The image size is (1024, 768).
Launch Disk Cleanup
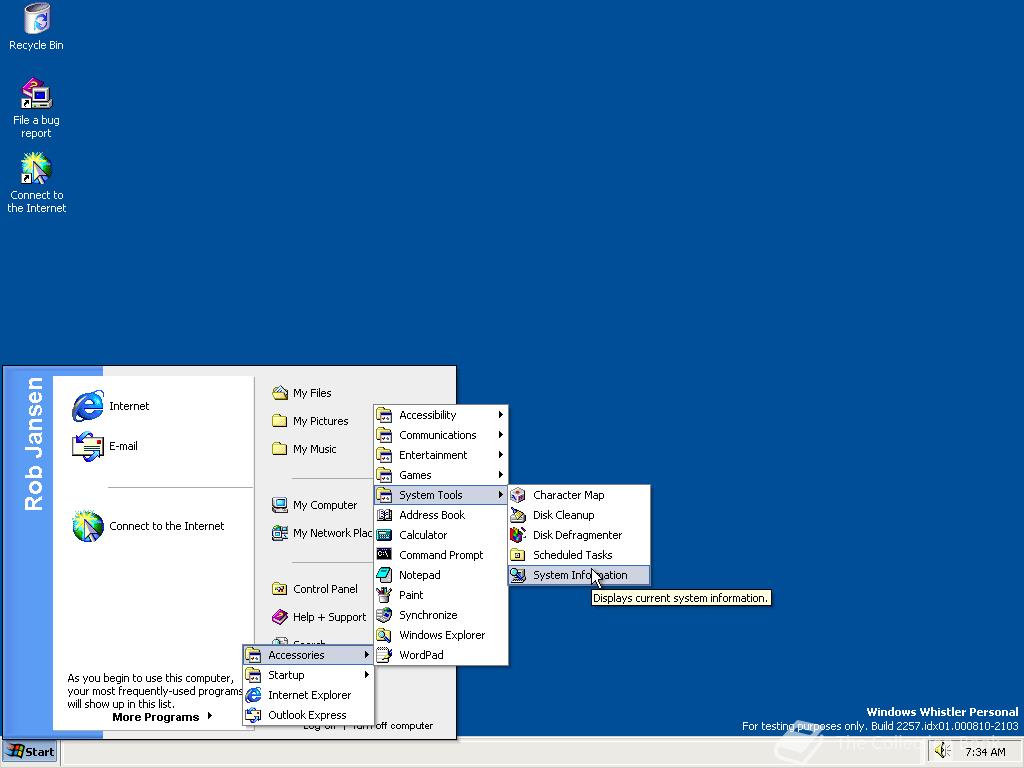pyautogui.click(x=579, y=515)
